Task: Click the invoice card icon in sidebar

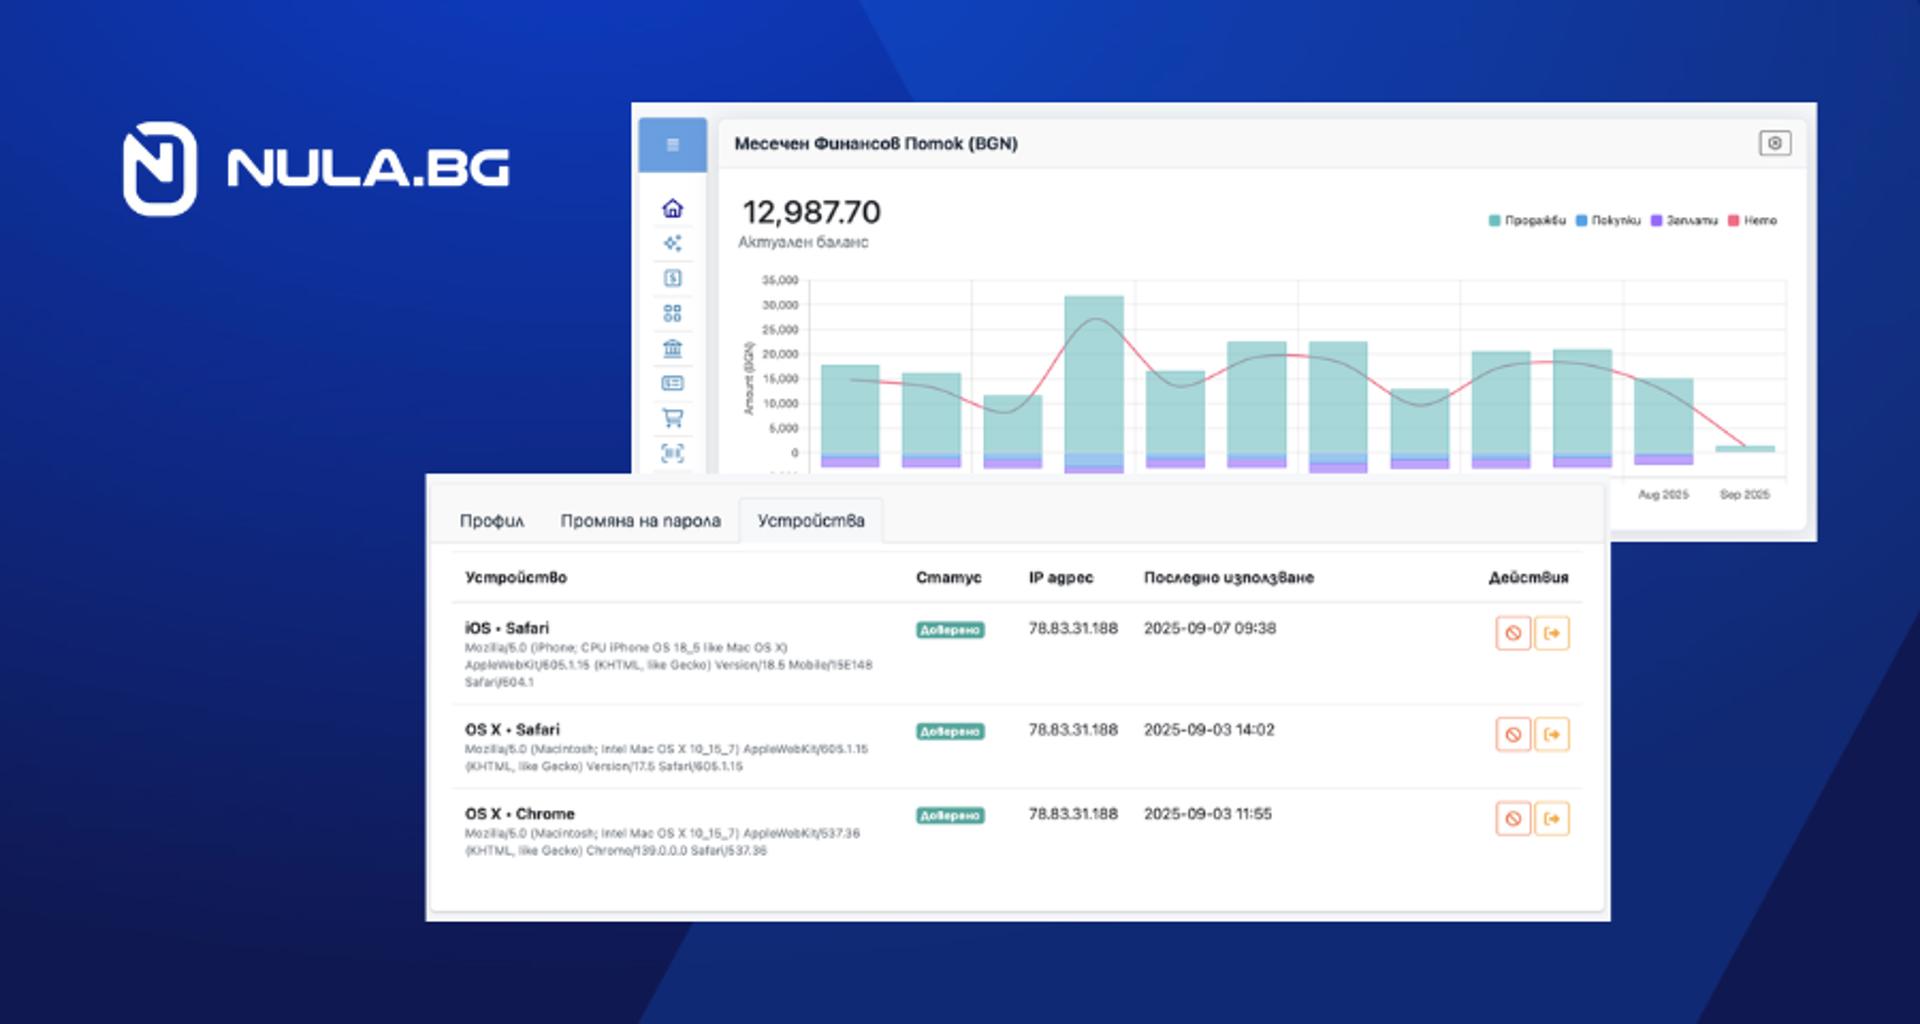Action: point(673,383)
